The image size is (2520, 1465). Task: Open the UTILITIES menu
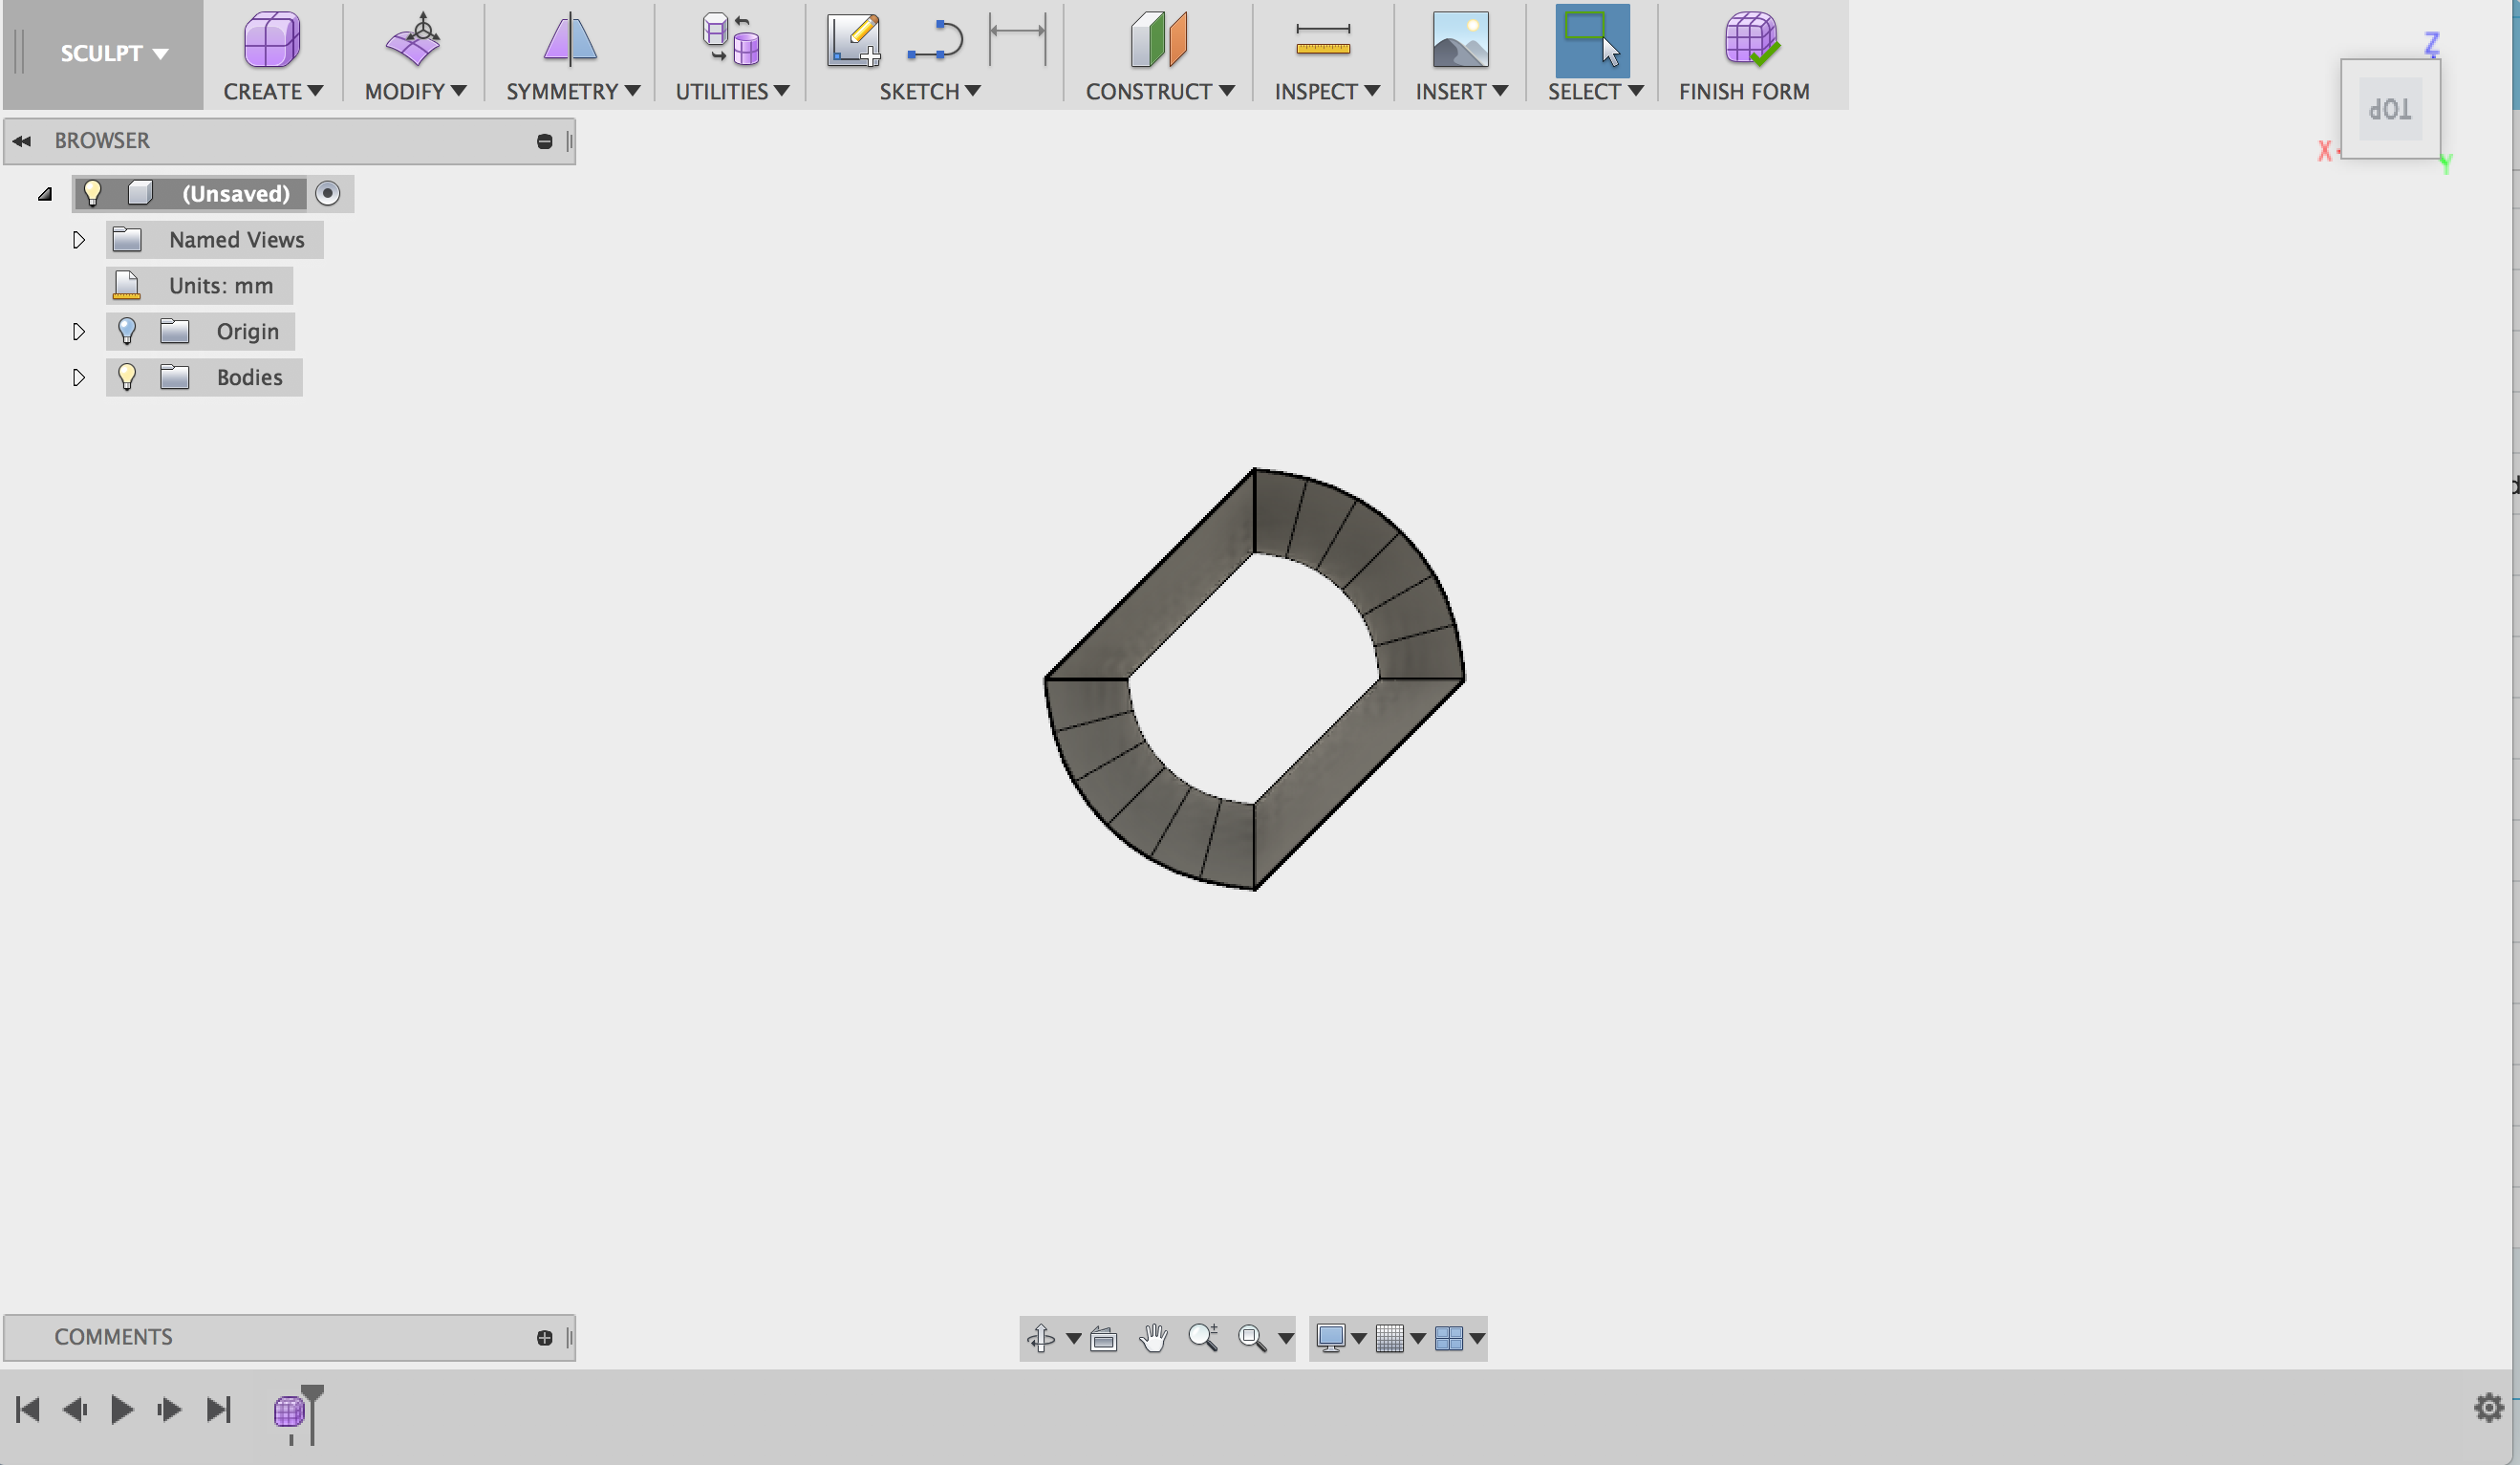(x=732, y=91)
